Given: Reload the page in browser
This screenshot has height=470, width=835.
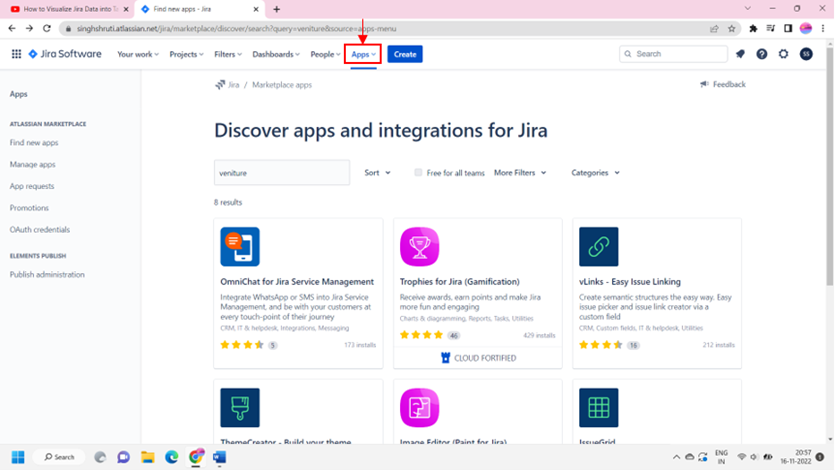Looking at the screenshot, I should pyautogui.click(x=47, y=28).
